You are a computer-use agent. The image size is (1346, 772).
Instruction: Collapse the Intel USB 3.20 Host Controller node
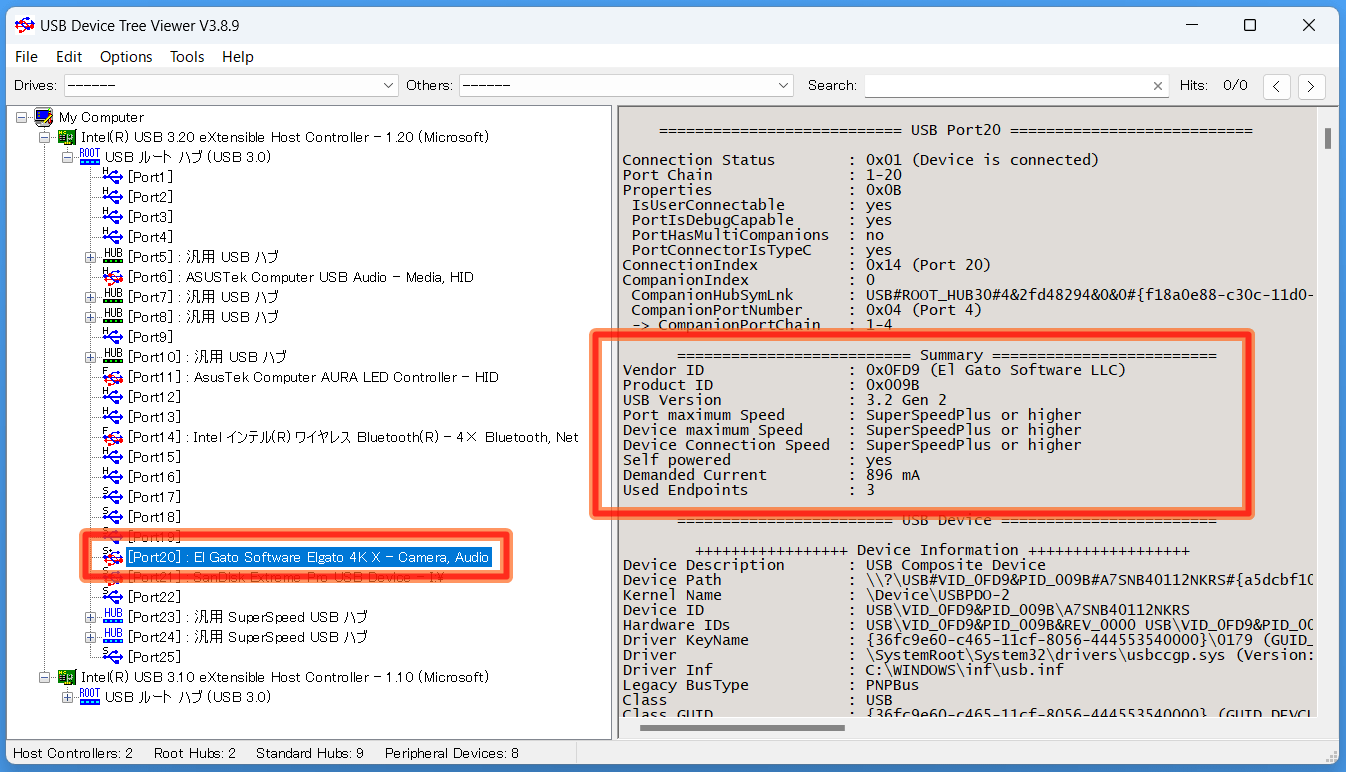point(45,137)
